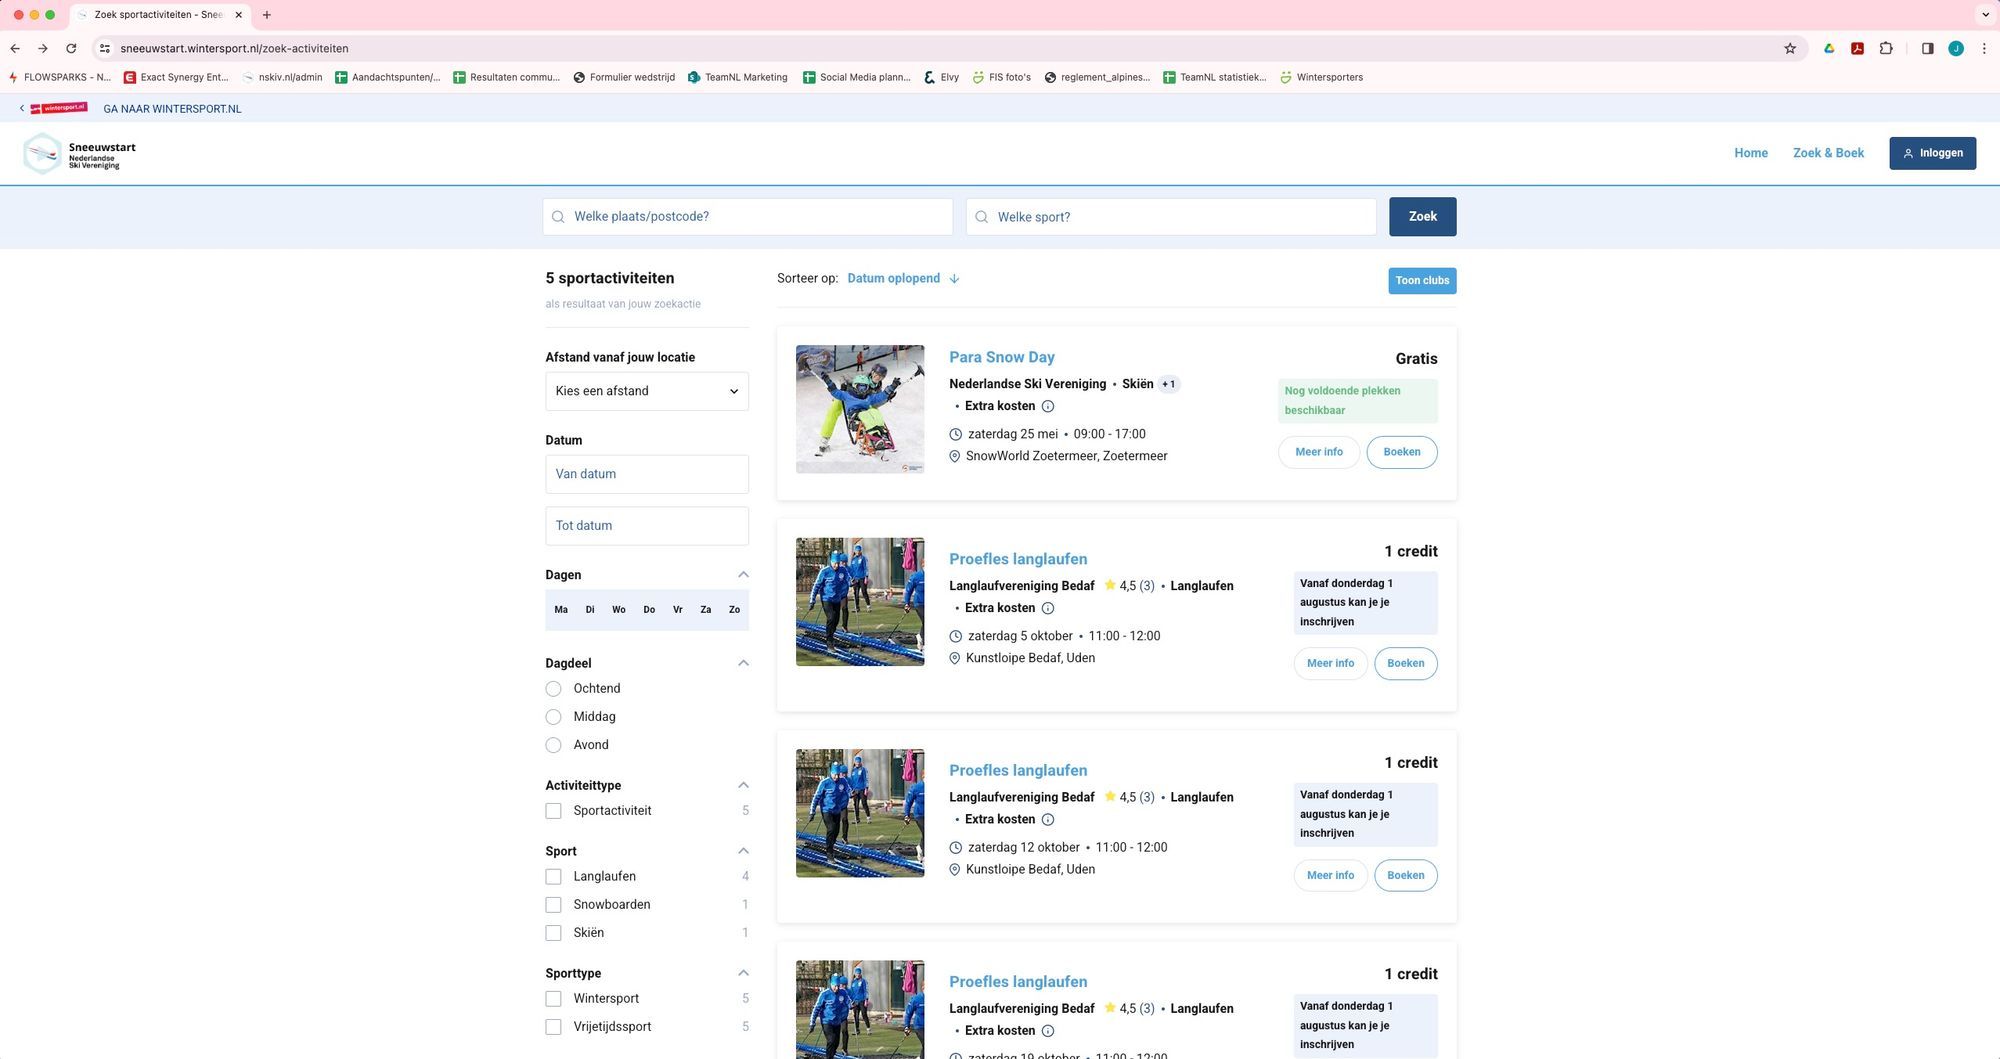This screenshot has height=1059, width=2000.
Task: Check the Sportactiviteit checkbox
Action: (553, 811)
